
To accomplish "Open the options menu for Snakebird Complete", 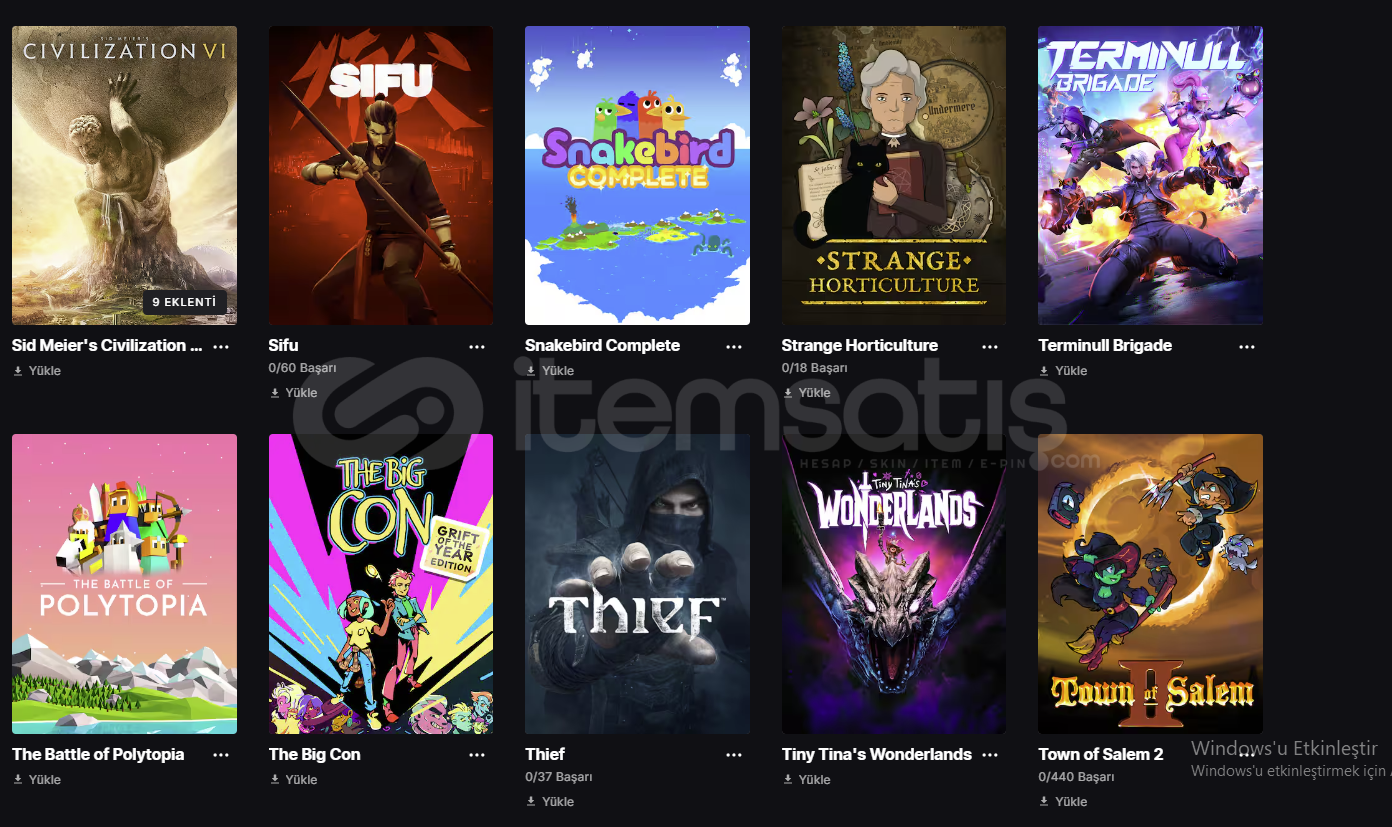I will click(x=734, y=347).
